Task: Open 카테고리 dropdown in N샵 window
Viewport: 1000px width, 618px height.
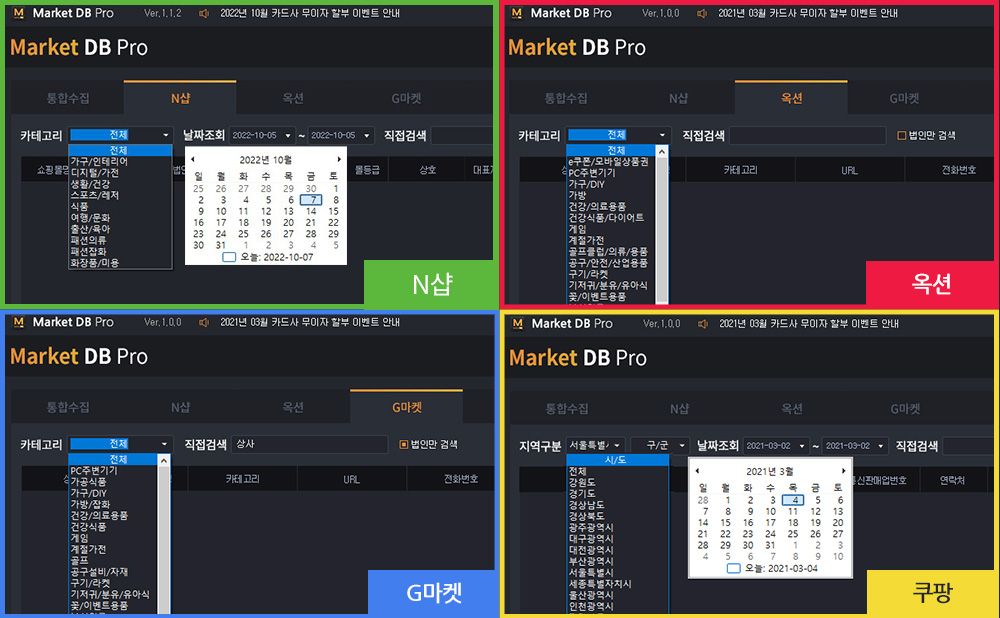Action: pyautogui.click(x=121, y=135)
